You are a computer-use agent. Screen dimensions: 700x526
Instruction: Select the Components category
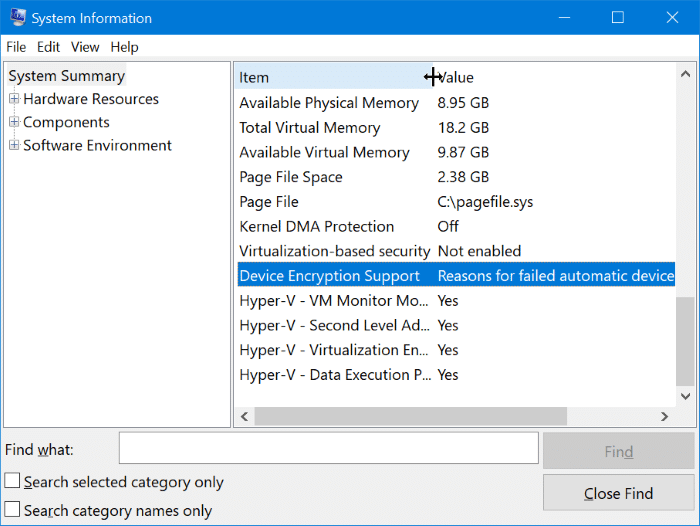[x=66, y=122]
